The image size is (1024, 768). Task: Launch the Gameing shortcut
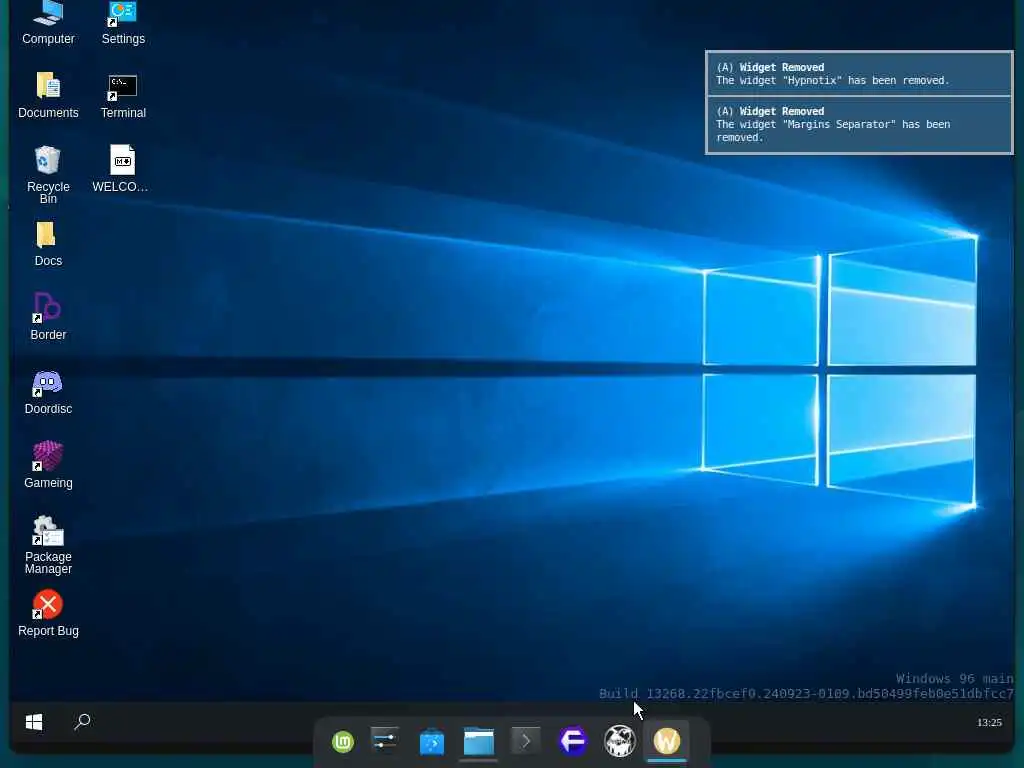[48, 466]
